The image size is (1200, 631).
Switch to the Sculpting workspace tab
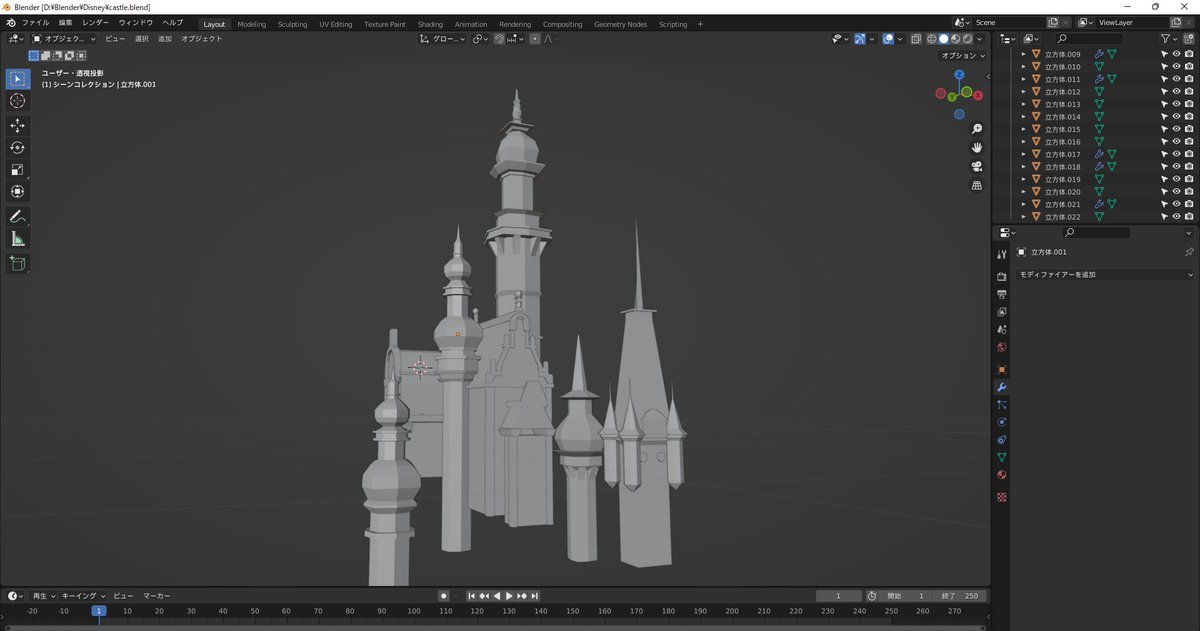point(292,24)
